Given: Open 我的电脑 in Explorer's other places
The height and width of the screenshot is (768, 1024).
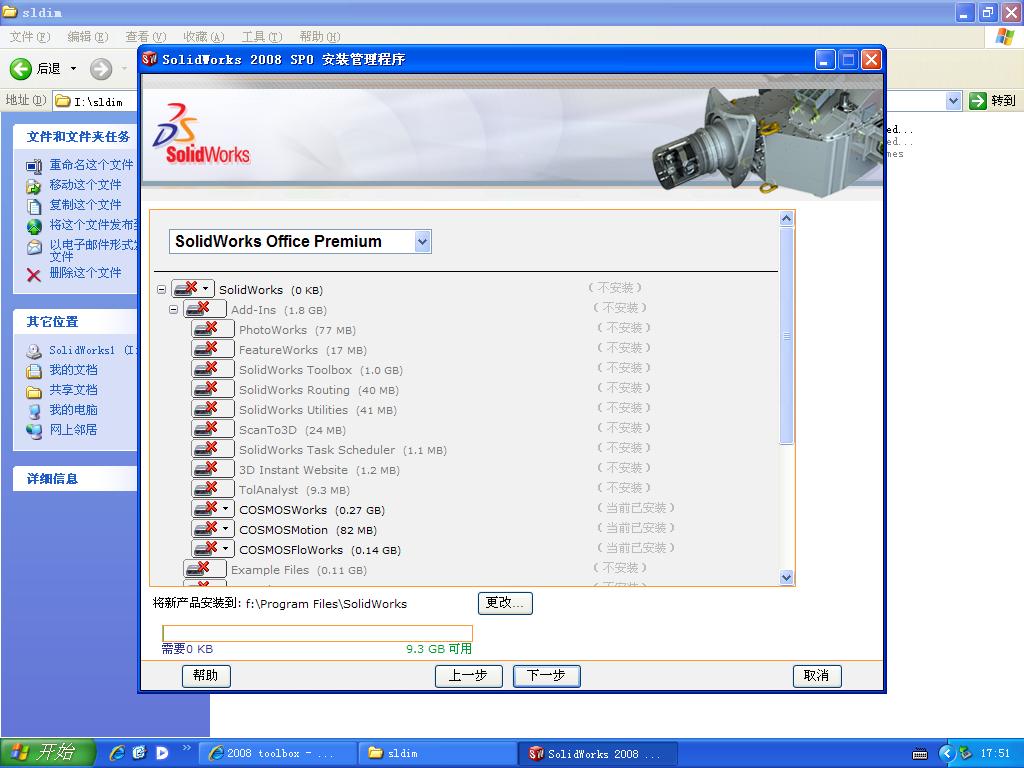Looking at the screenshot, I should pyautogui.click(x=73, y=409).
